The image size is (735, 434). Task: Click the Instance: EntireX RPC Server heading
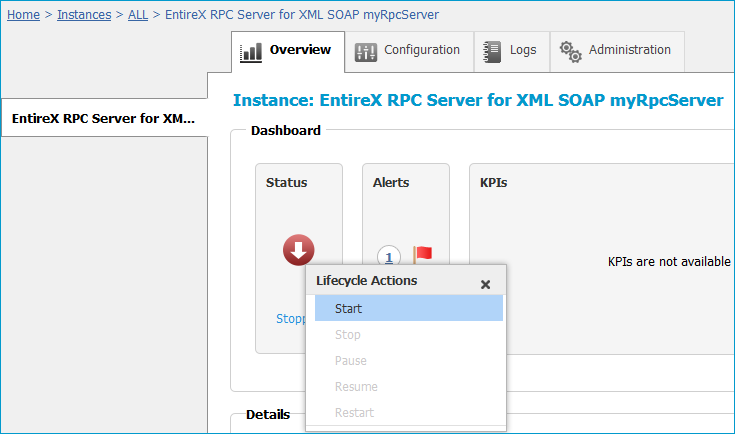click(x=478, y=100)
